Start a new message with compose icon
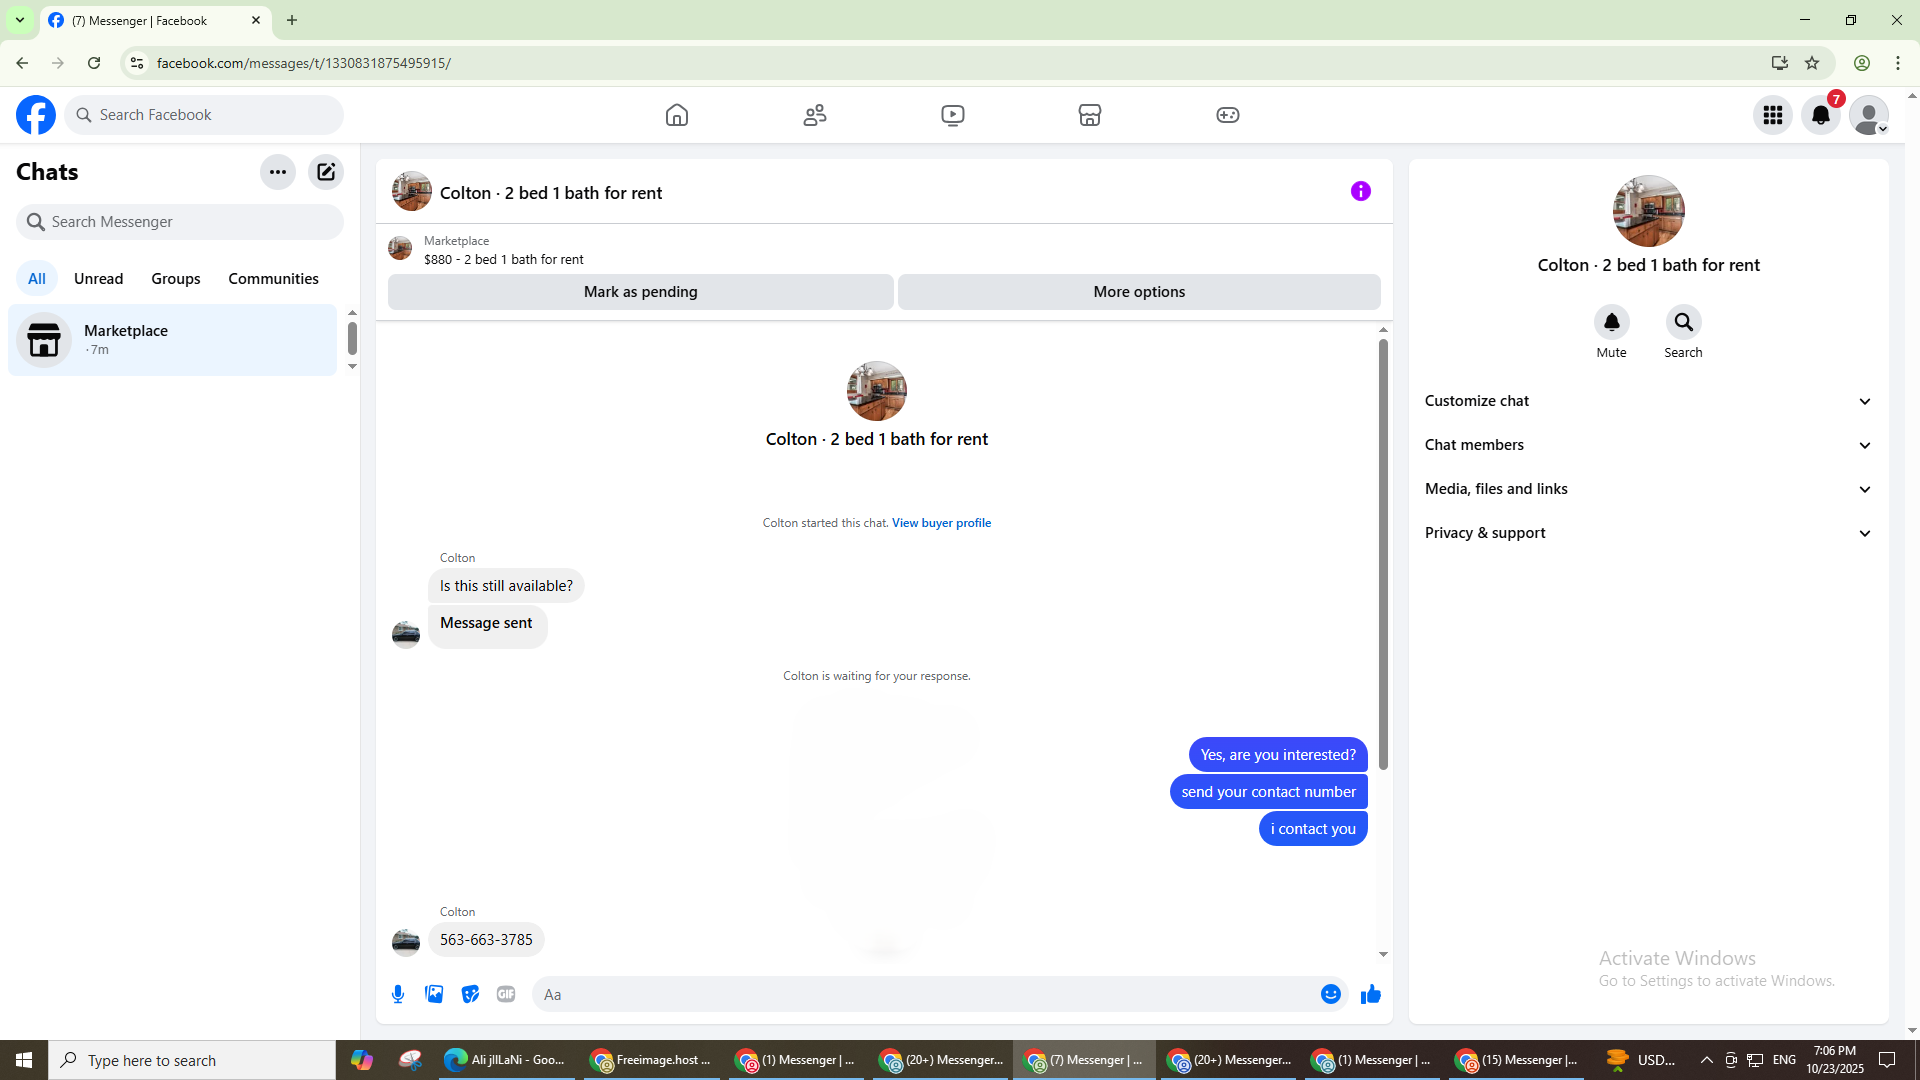The height and width of the screenshot is (1080, 1920). click(326, 172)
